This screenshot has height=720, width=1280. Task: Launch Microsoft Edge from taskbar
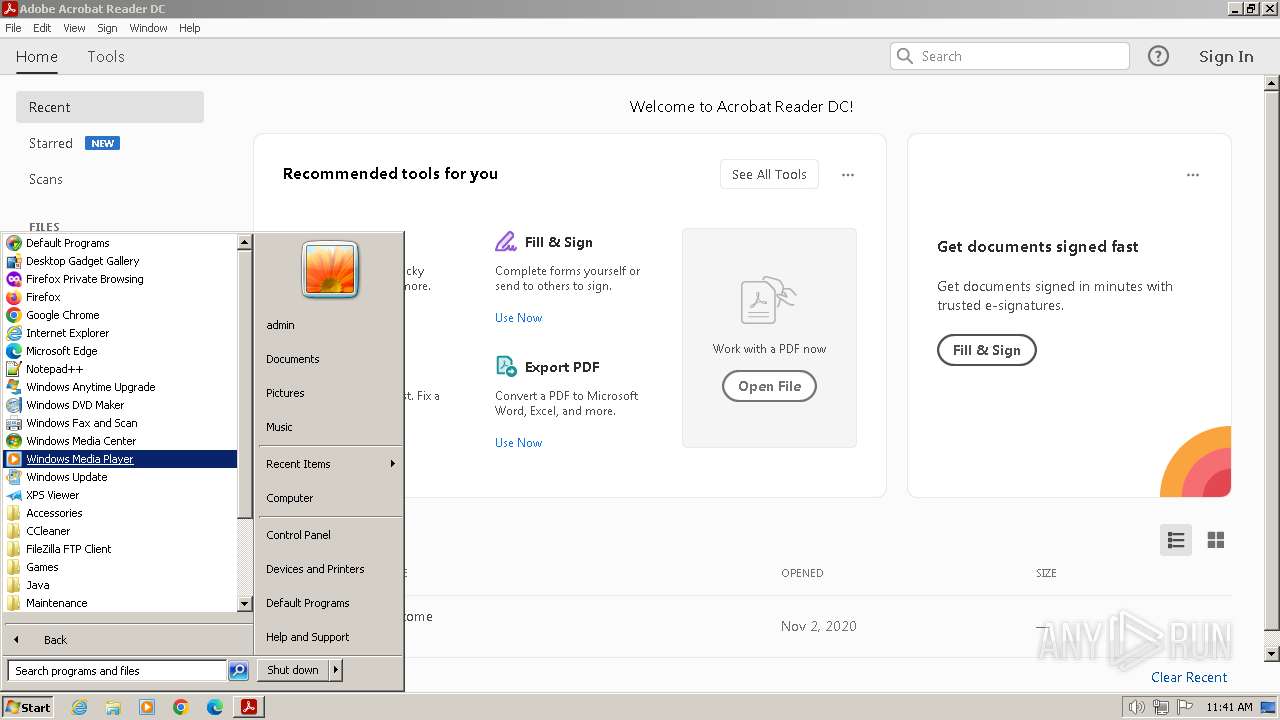click(x=215, y=707)
